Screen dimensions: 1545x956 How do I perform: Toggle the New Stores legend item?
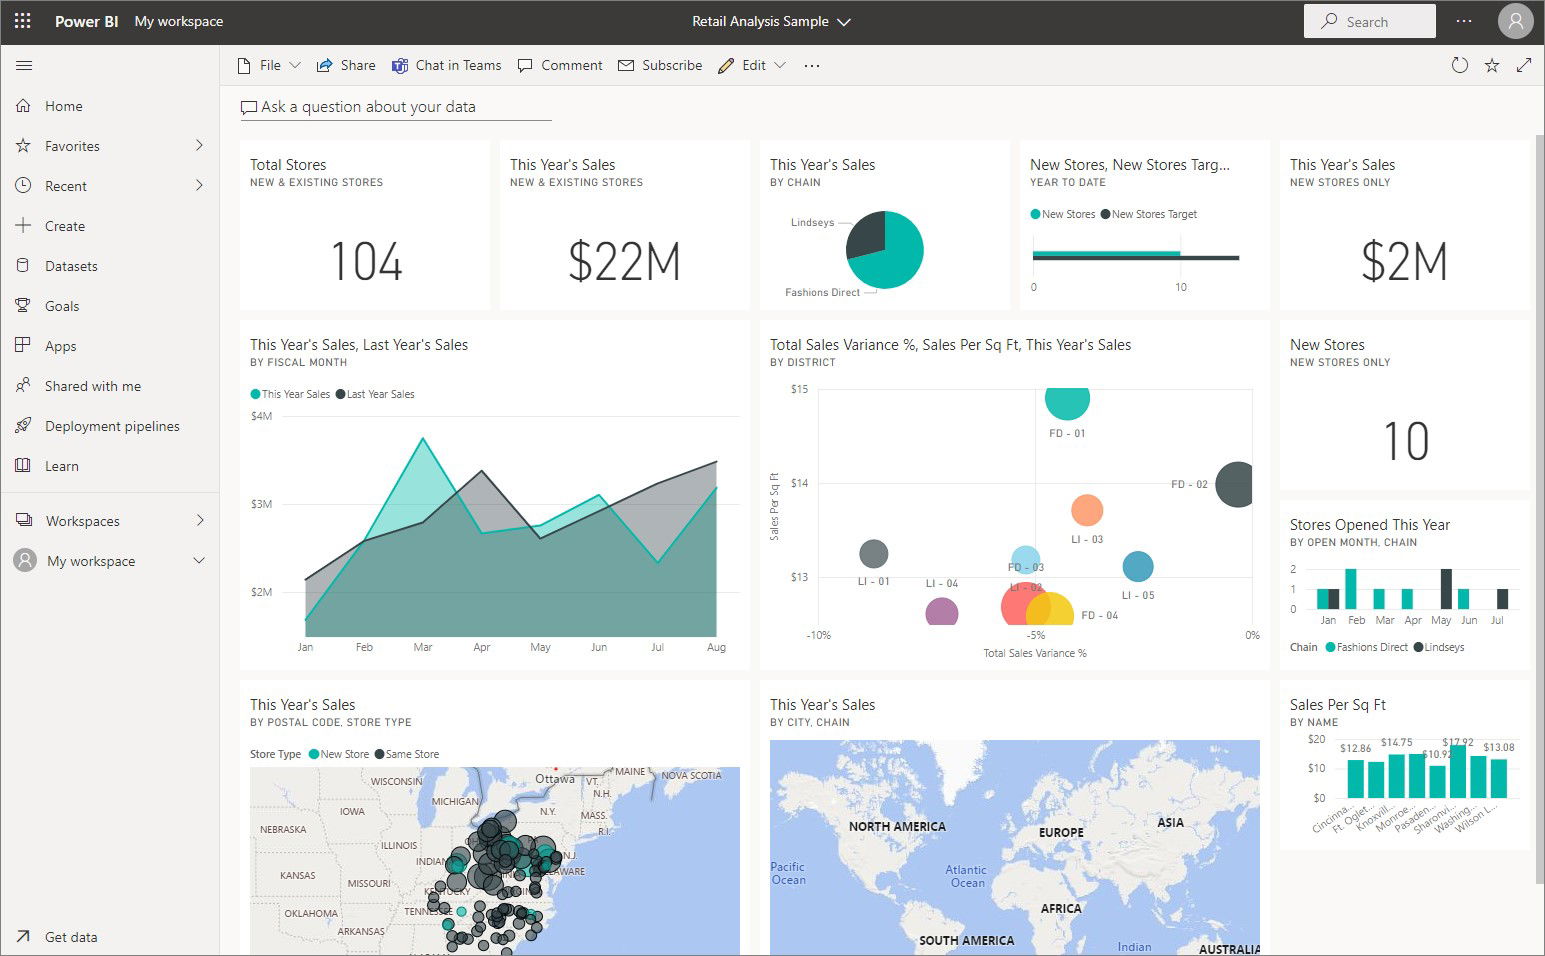1063,213
